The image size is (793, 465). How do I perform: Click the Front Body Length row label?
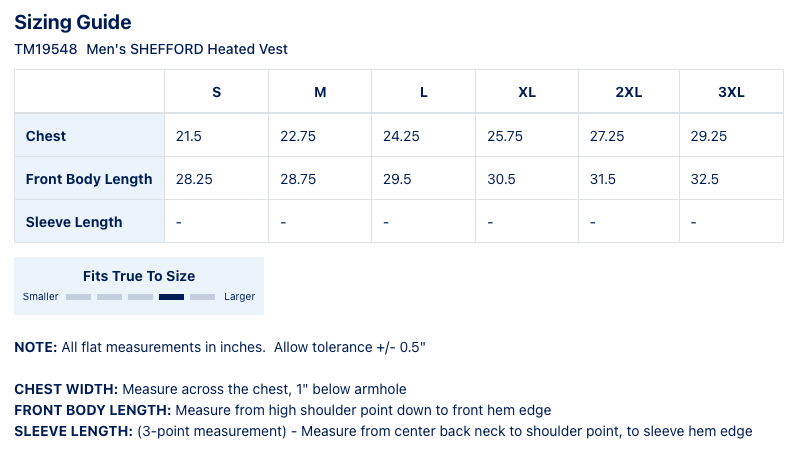(x=89, y=179)
